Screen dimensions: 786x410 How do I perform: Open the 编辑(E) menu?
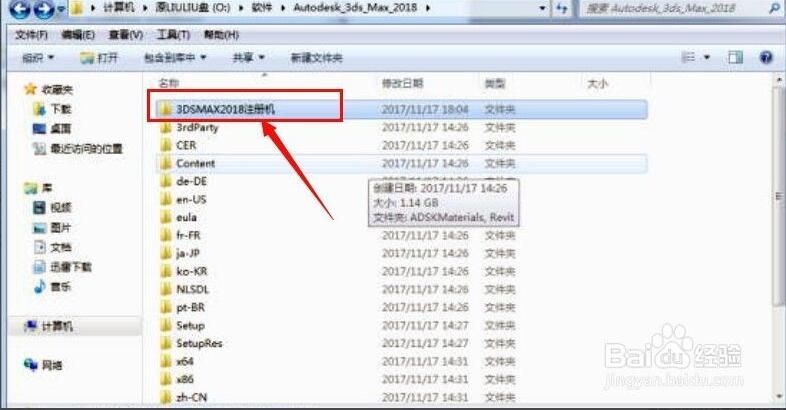point(78,35)
